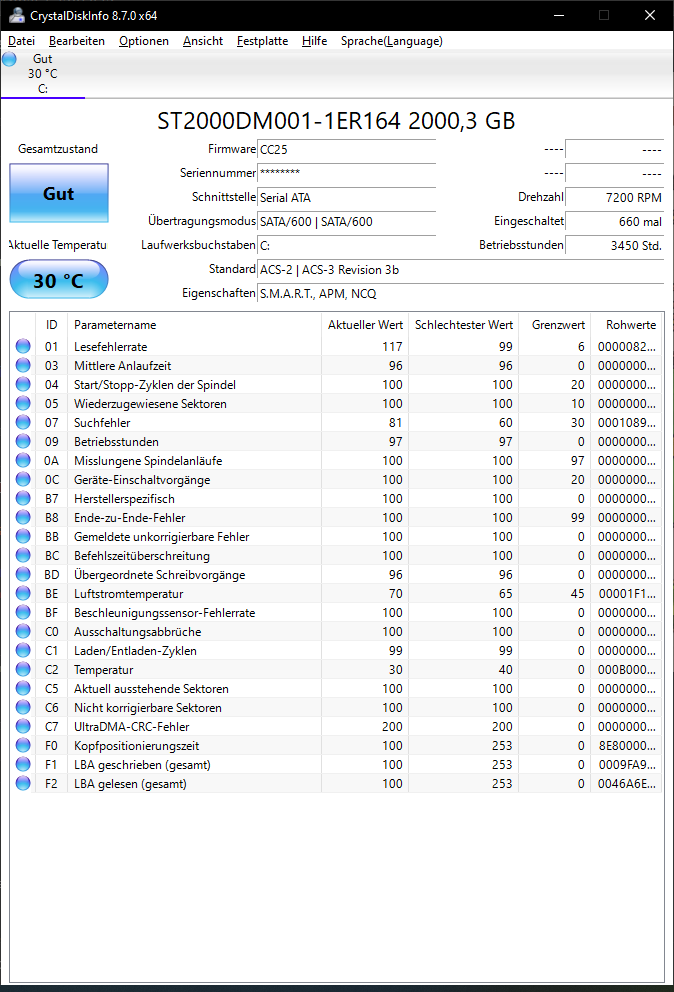Click the CrystalDiskInfo app icon in title bar
The height and width of the screenshot is (992, 674).
point(17,15)
